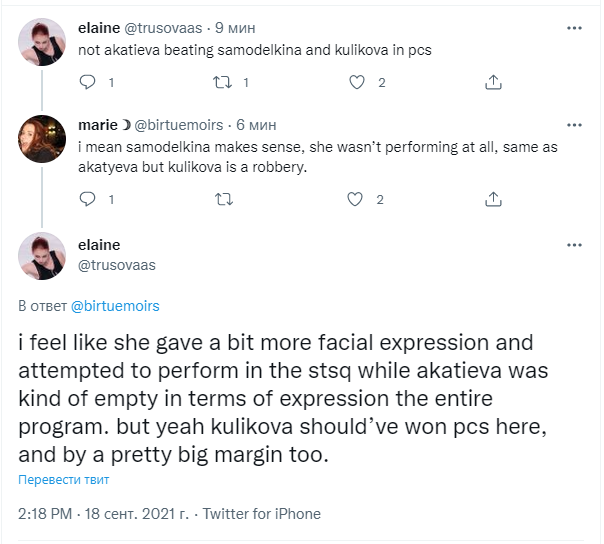Open @trusovaas handle on main tweet

116,264
